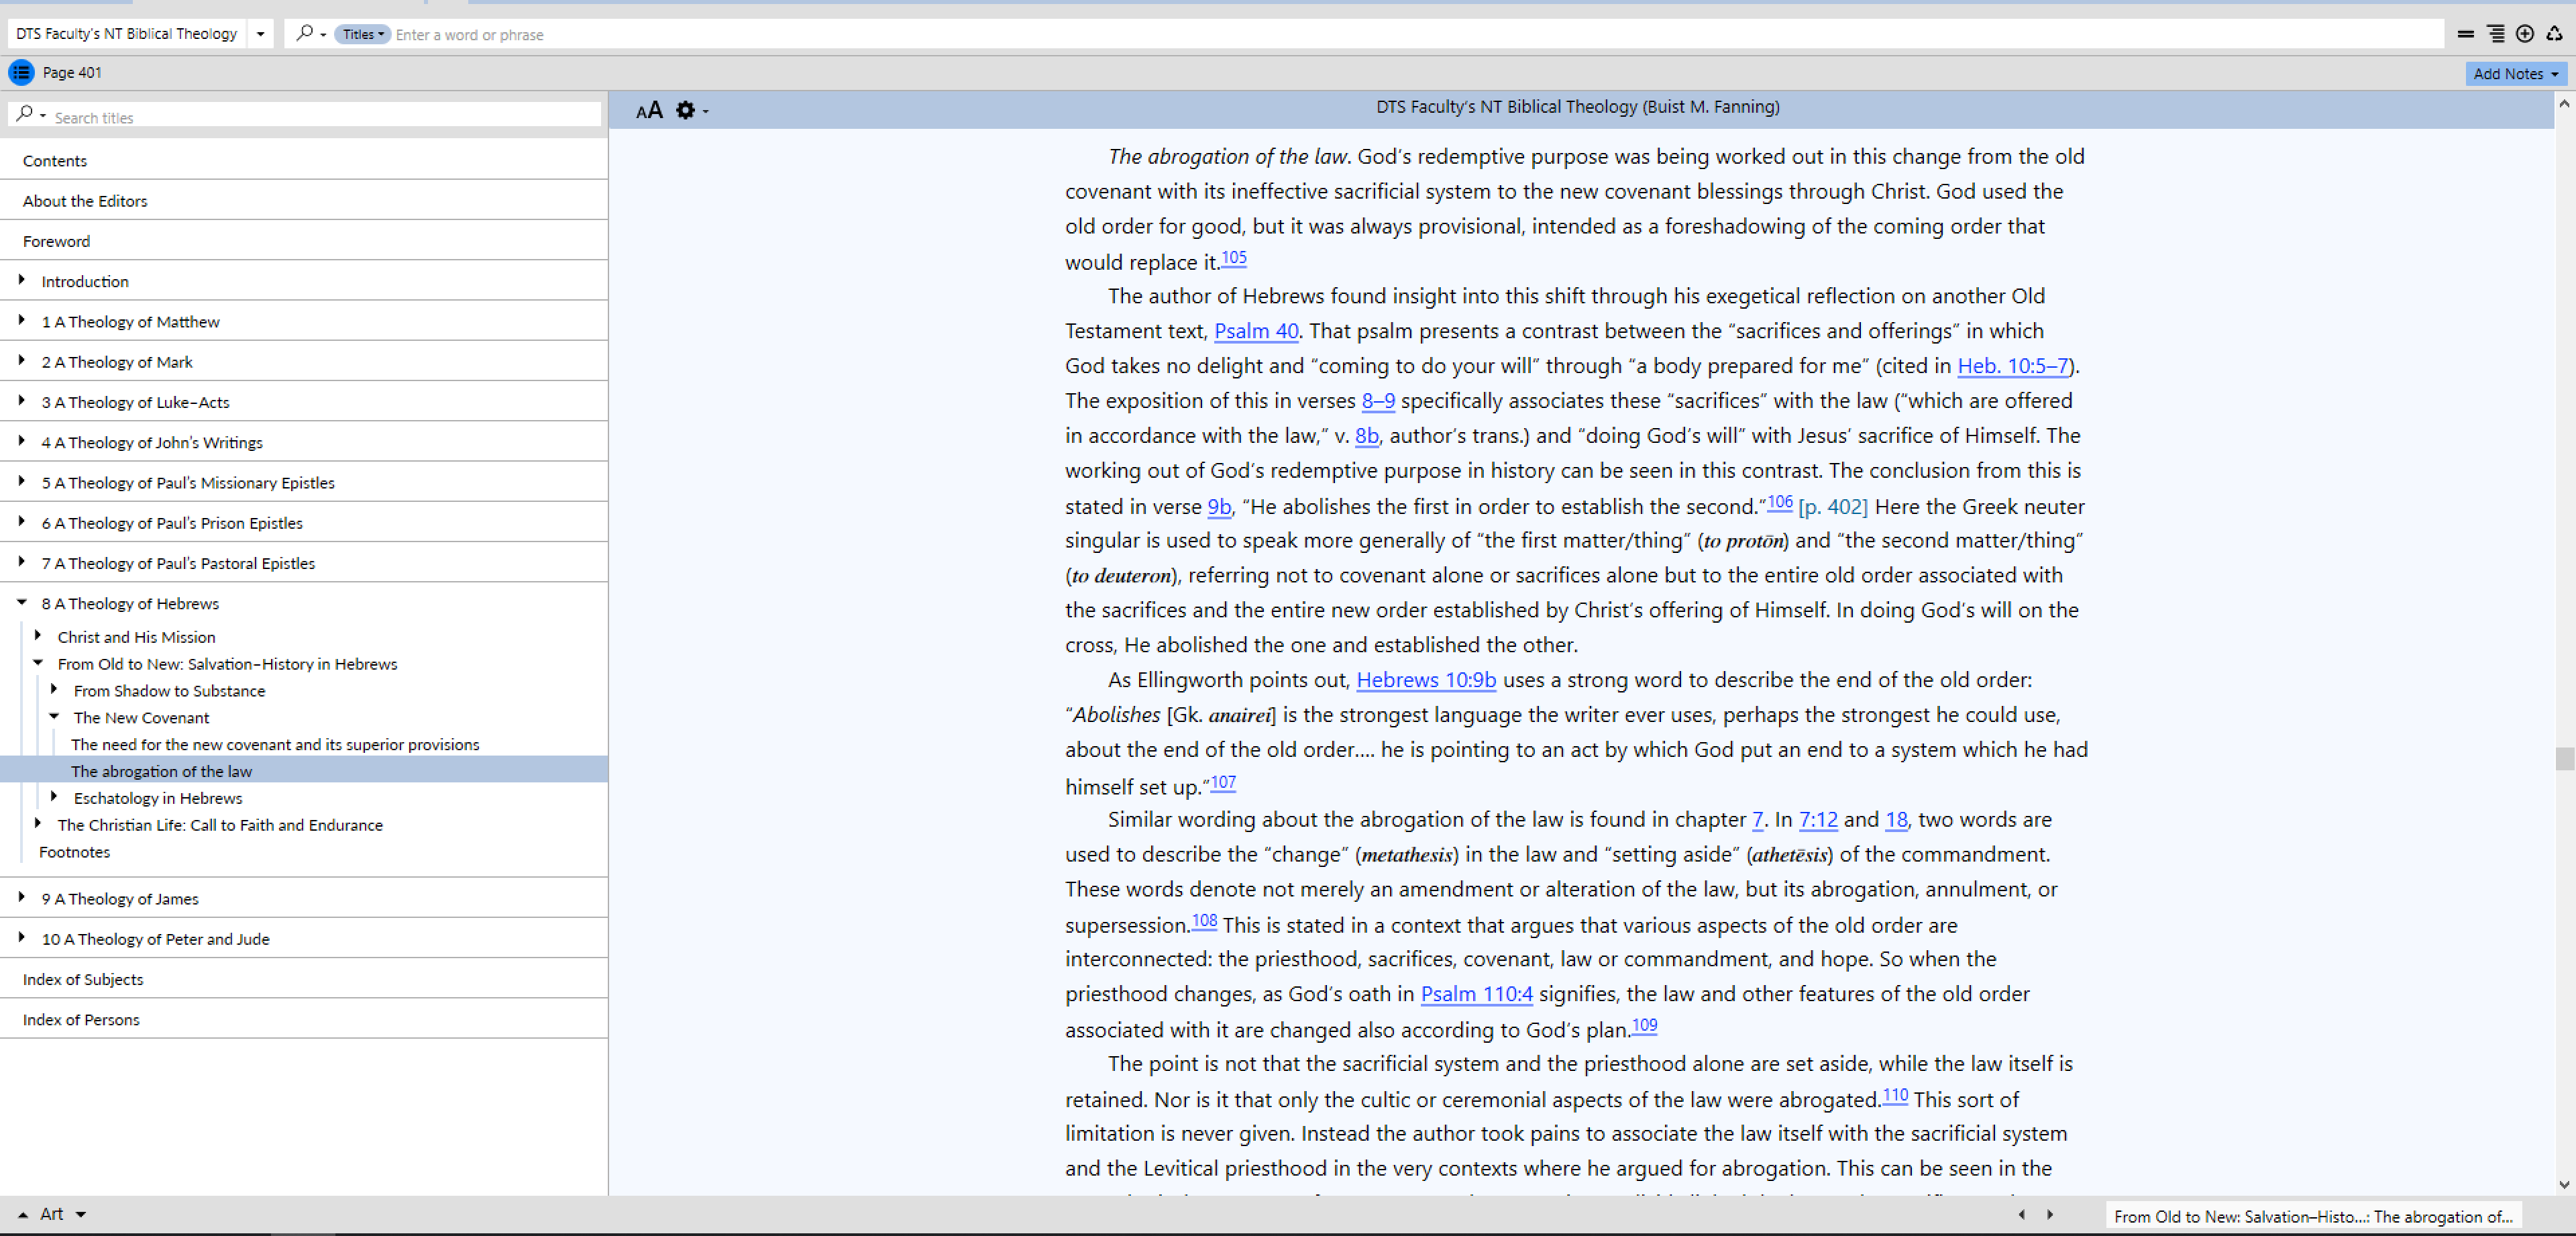Open footnote 105
Screen dimensions: 2576x1236
coord(1234,258)
